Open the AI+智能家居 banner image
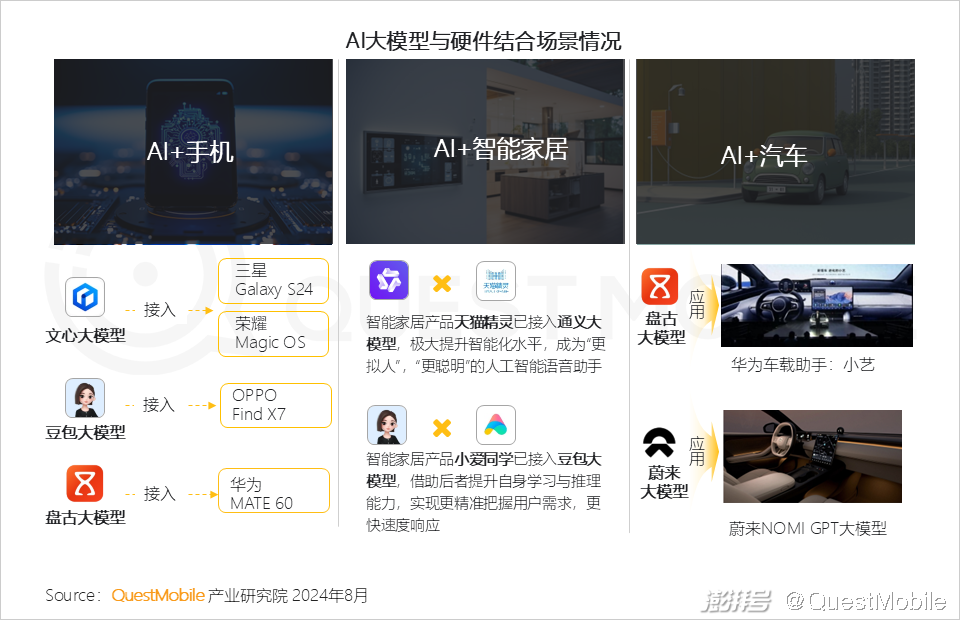This screenshot has width=960, height=620. 485,151
